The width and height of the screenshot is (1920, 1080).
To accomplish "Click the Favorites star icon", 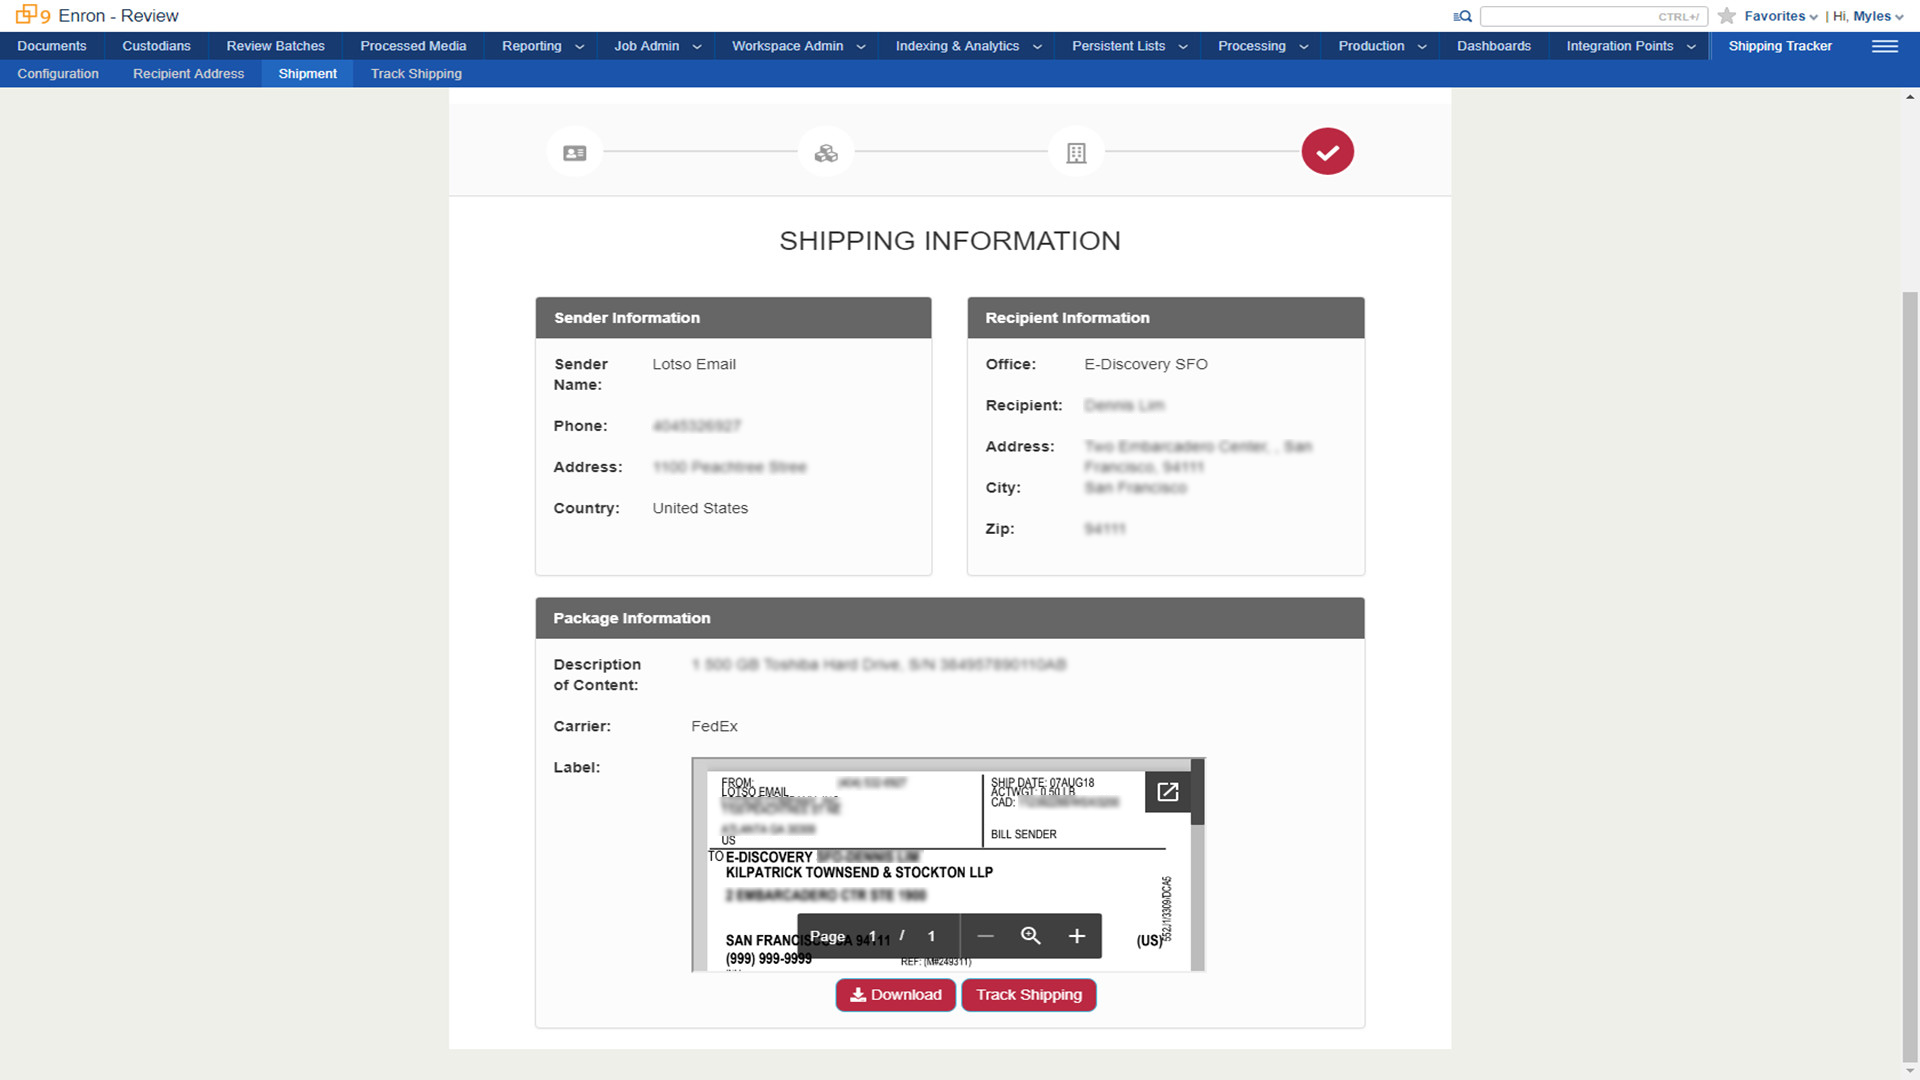I will (x=1727, y=16).
